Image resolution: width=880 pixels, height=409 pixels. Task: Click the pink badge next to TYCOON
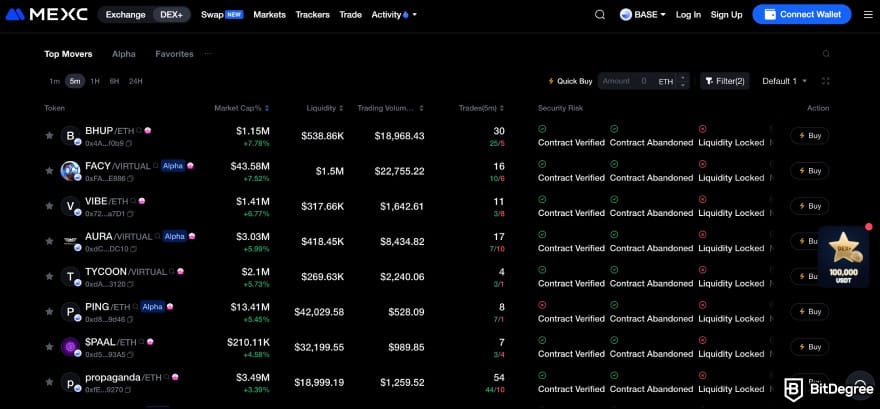coord(180,272)
